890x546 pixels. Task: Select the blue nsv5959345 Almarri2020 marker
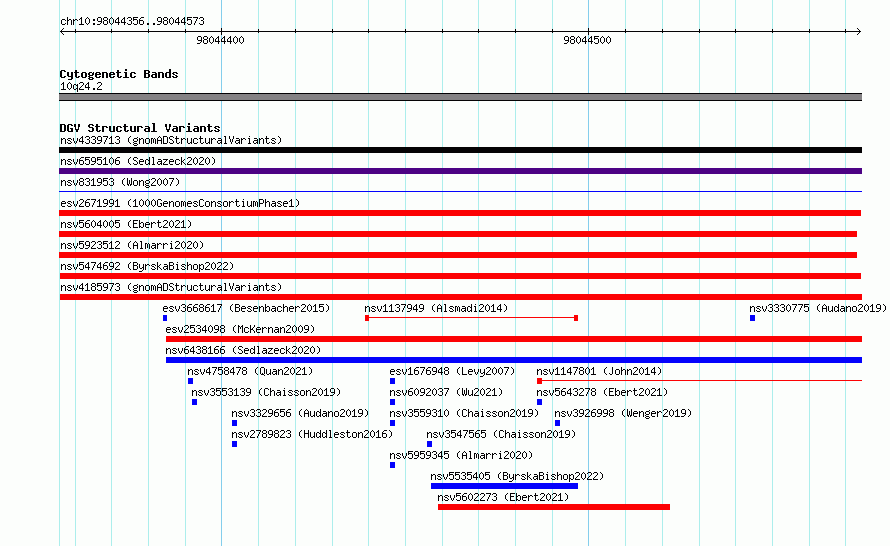click(393, 465)
